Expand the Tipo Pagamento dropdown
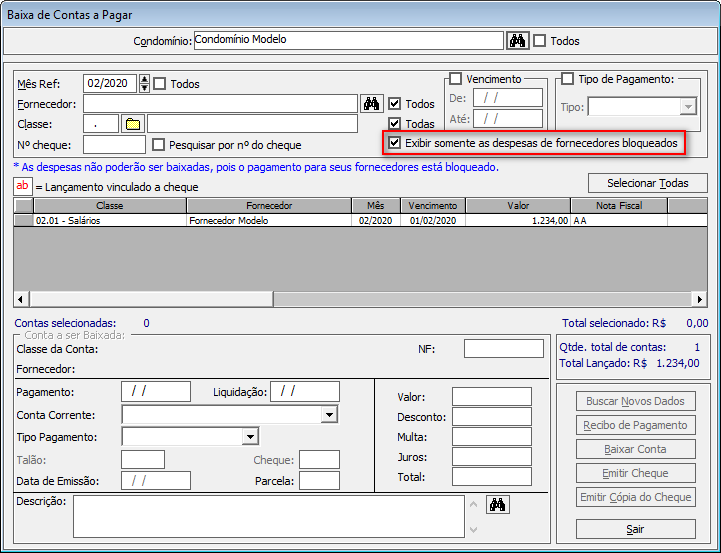The image size is (721, 553). tap(250, 436)
